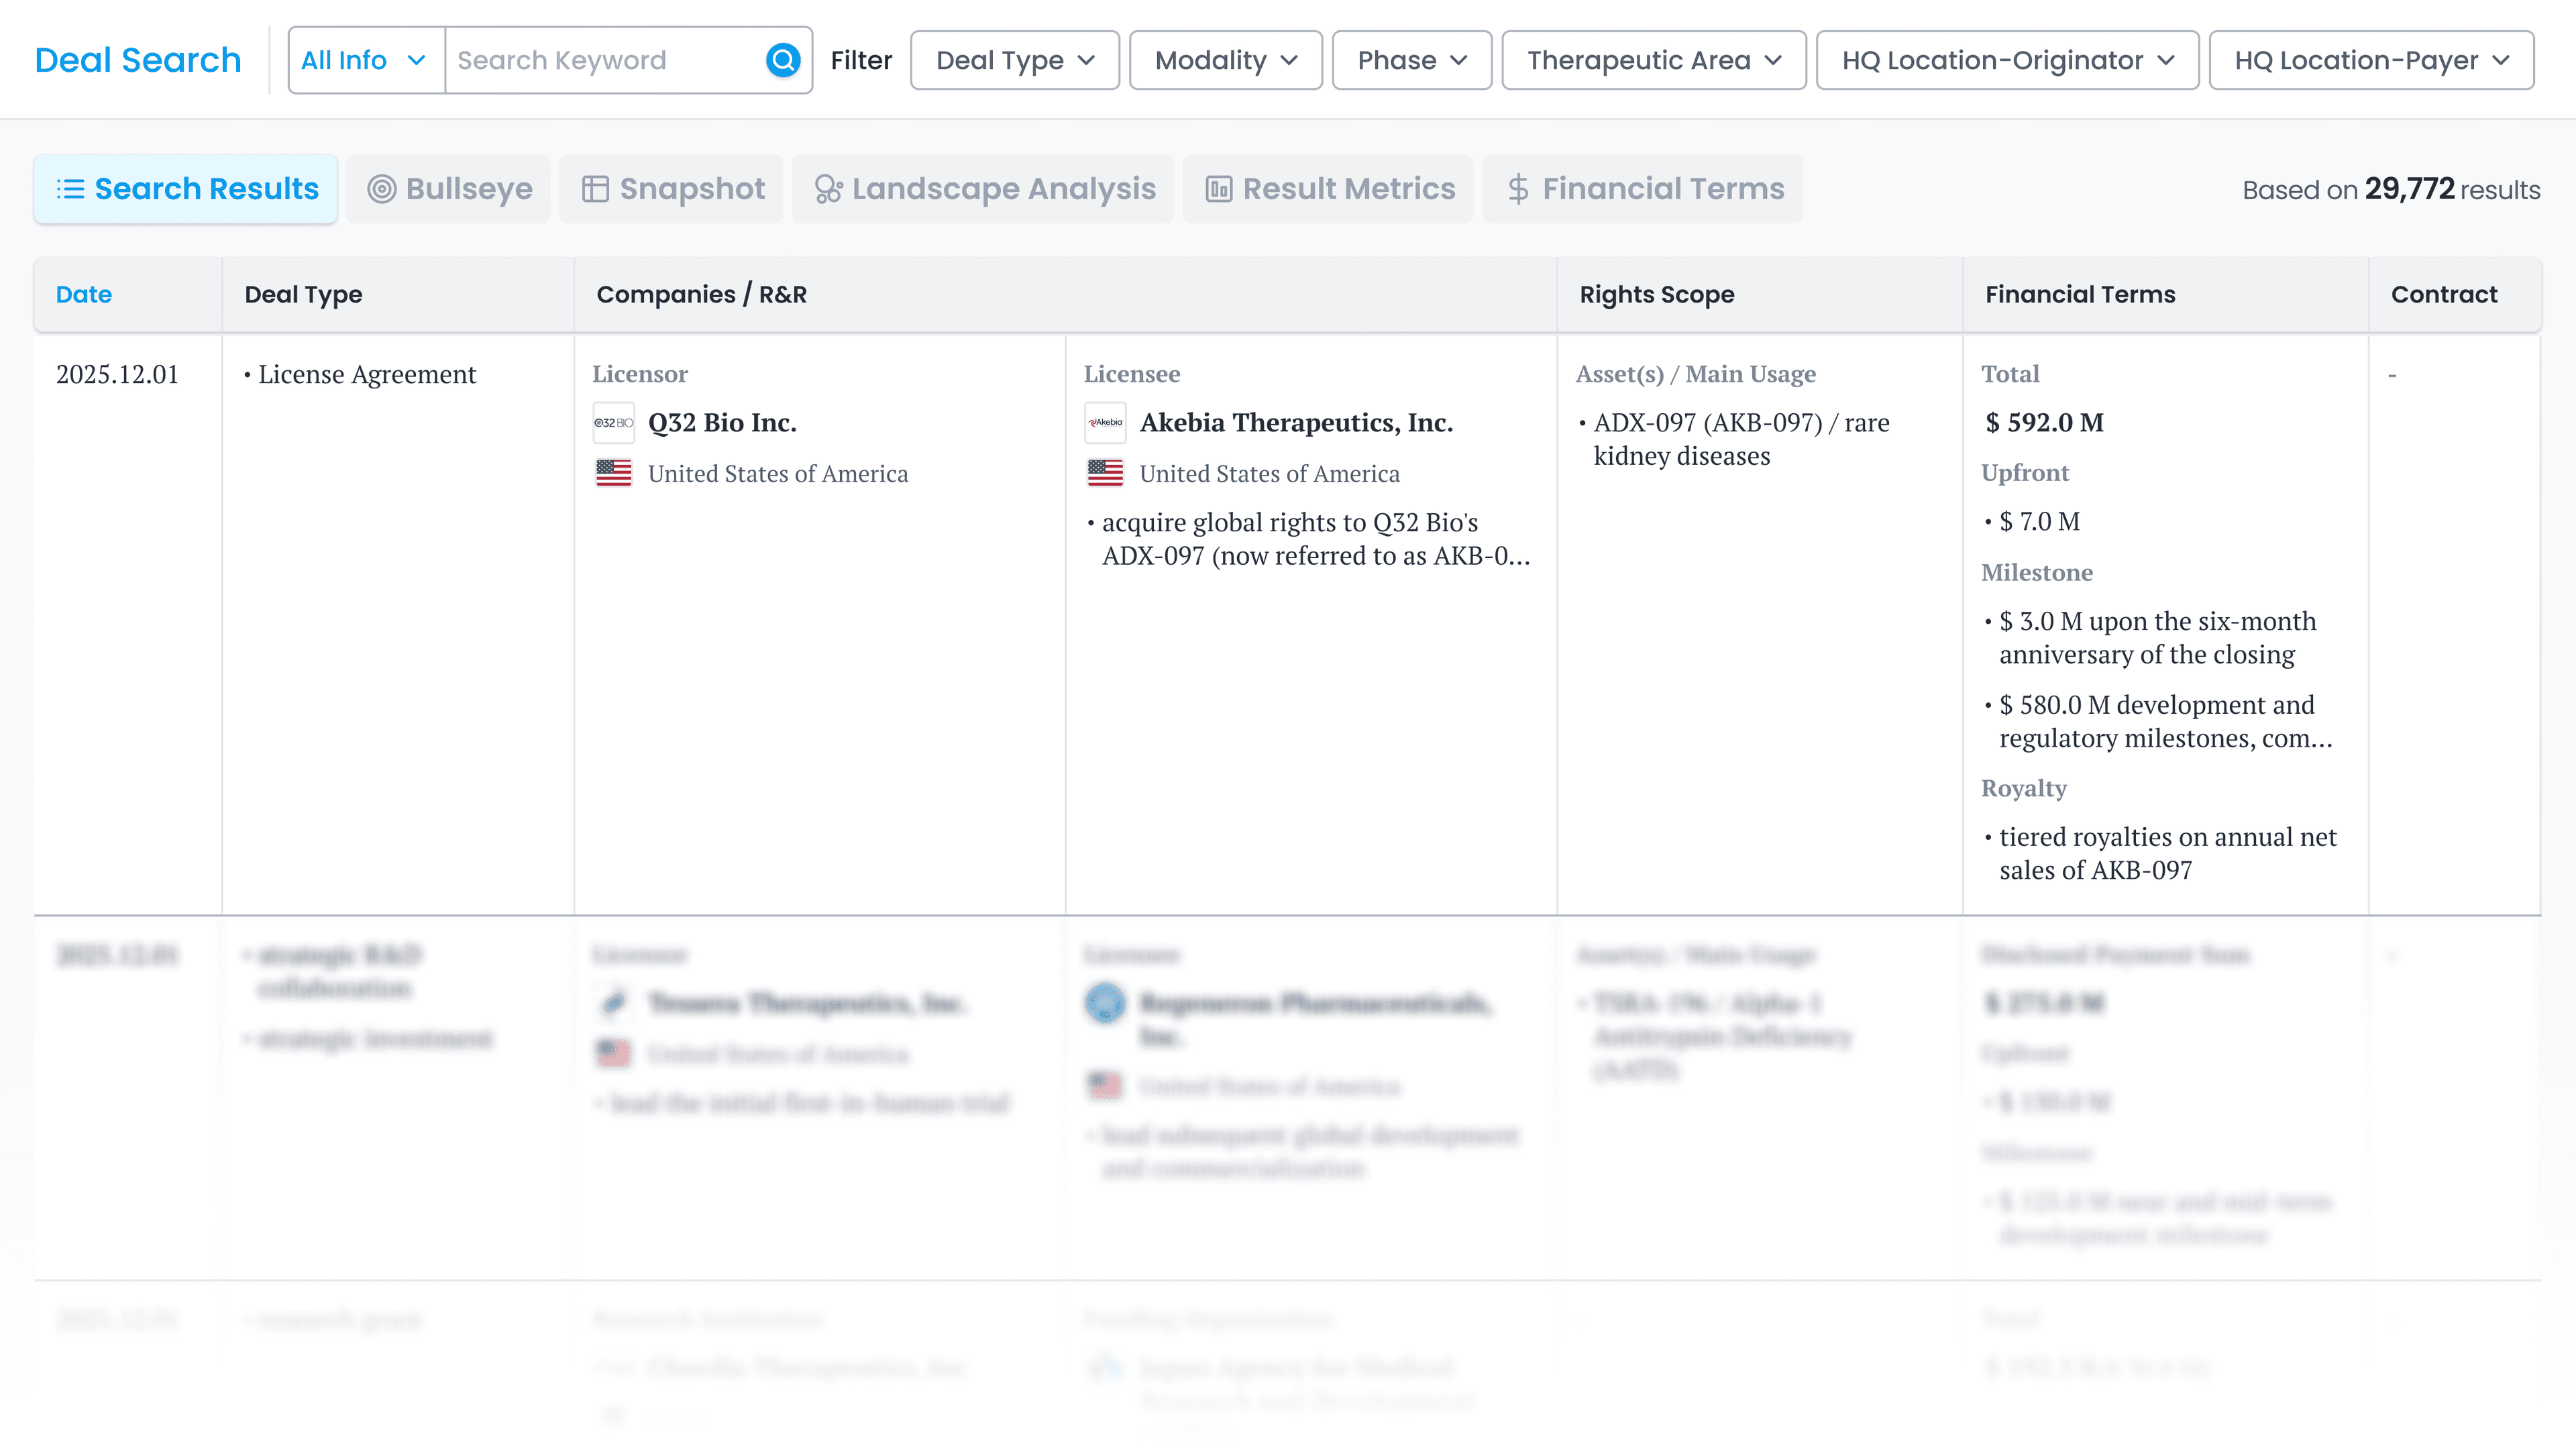Open the Q32 Bio Inc. company link
Viewport: 2576px width, 1449px height.
(722, 423)
